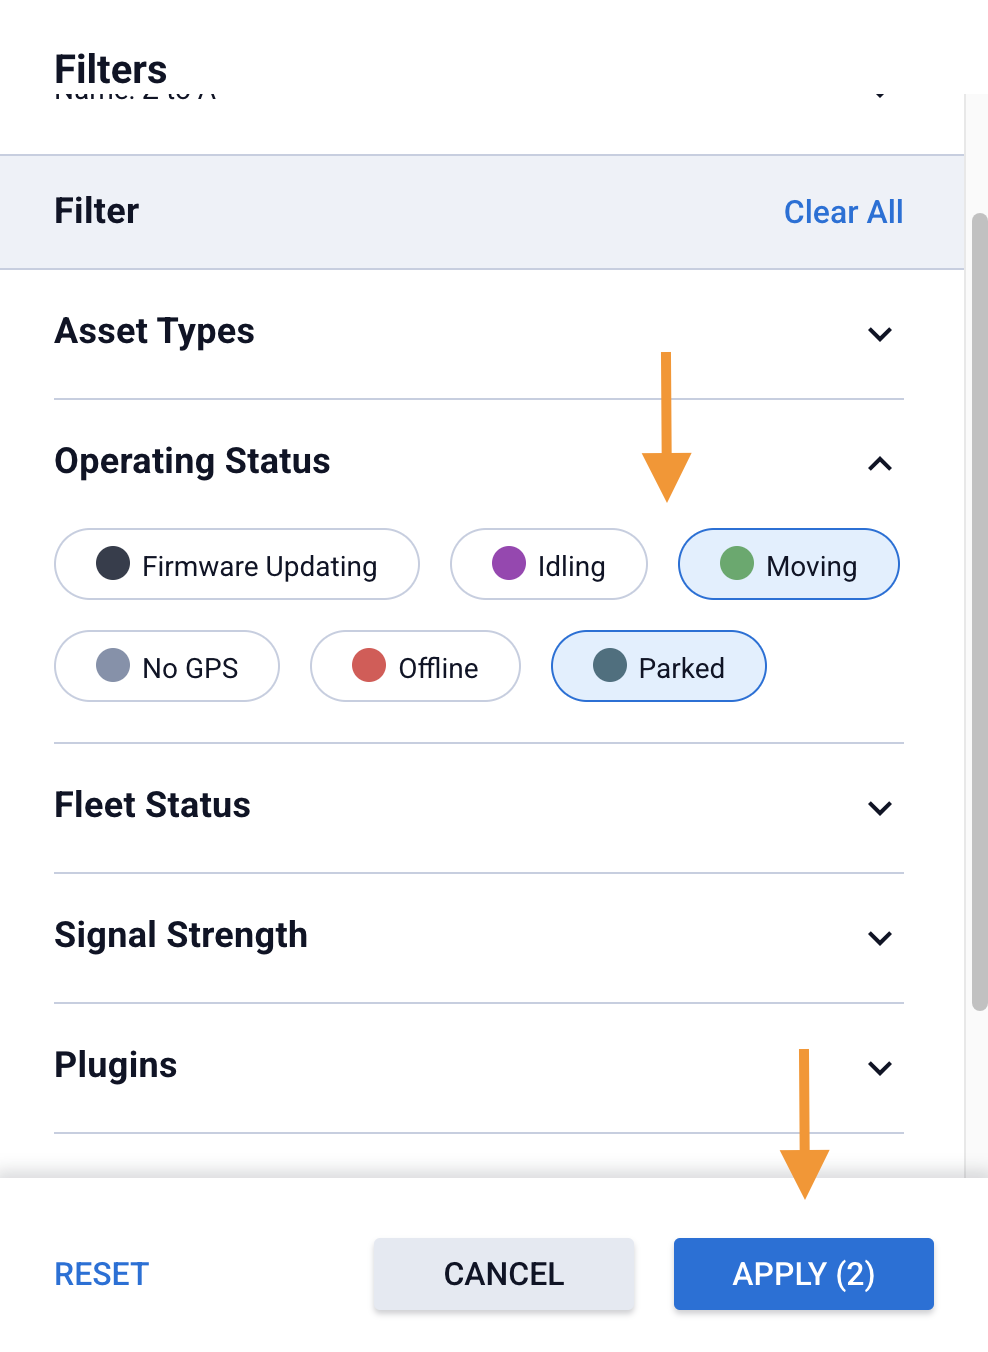988x1352 pixels.
Task: Toggle the Firmware Updating filter chip
Action: (x=237, y=565)
